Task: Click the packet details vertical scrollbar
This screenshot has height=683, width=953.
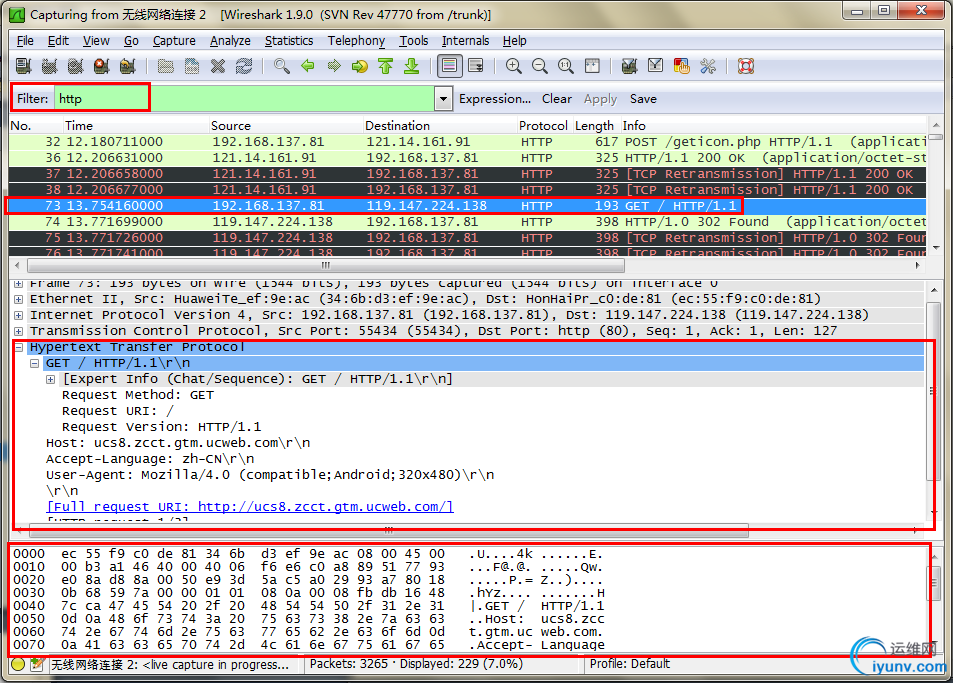Action: (x=932, y=389)
